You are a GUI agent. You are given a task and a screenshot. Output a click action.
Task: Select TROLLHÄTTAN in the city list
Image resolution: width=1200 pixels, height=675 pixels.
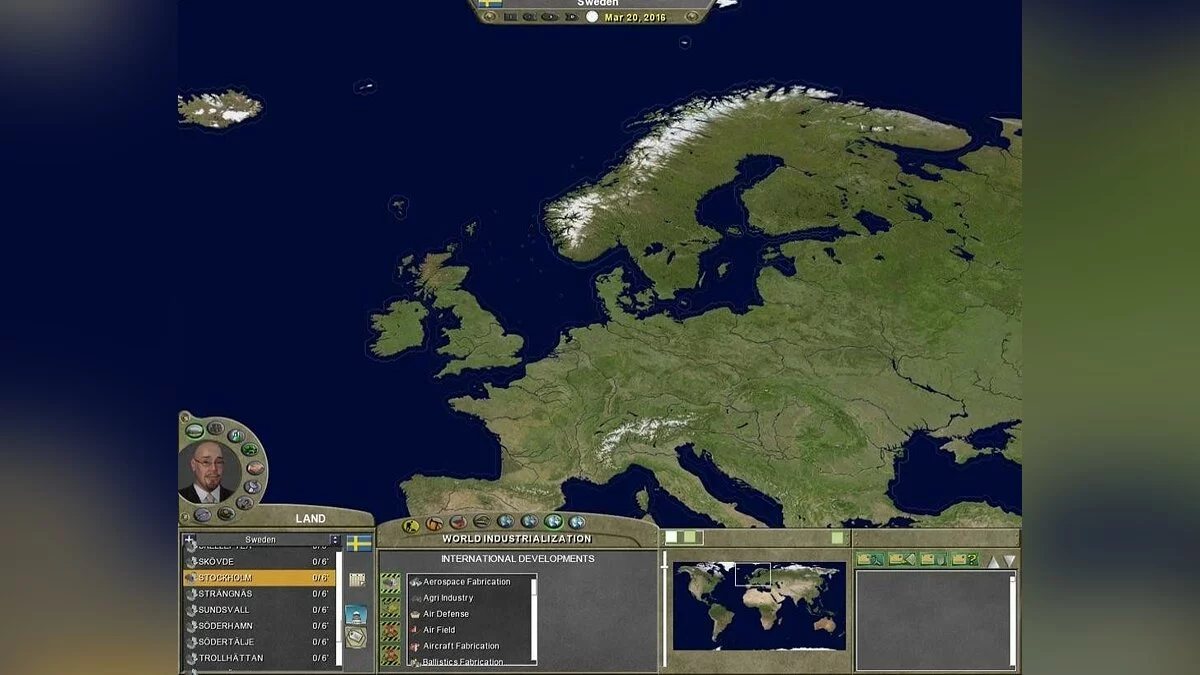259,658
